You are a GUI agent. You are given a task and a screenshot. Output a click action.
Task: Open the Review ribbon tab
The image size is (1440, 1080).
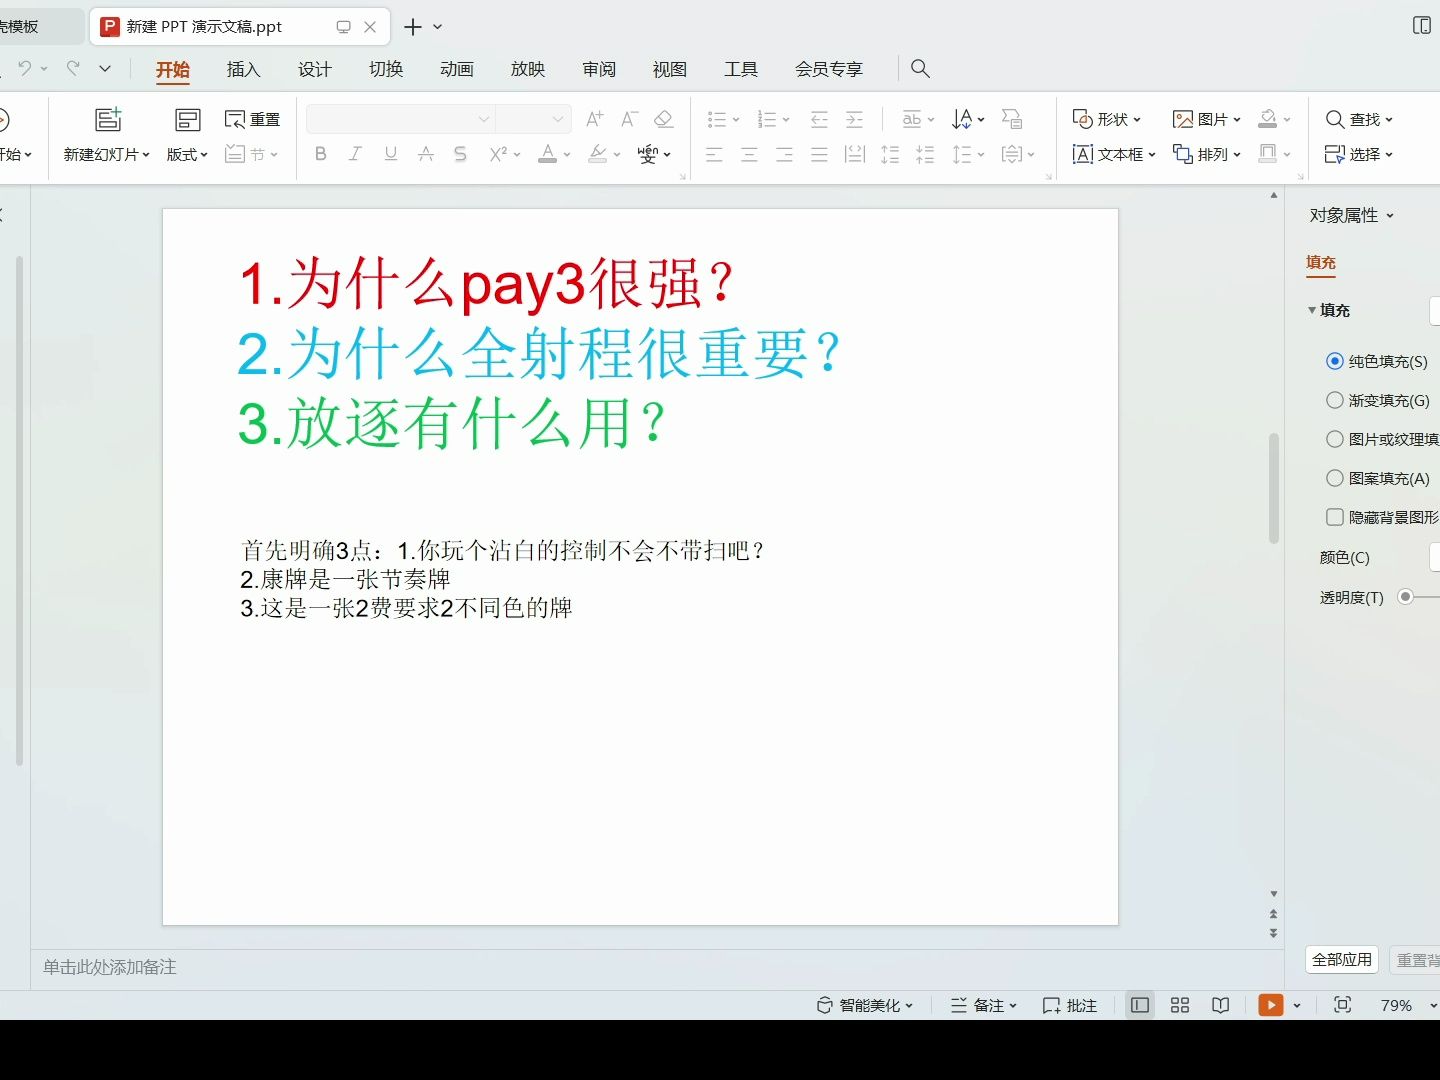click(x=599, y=69)
